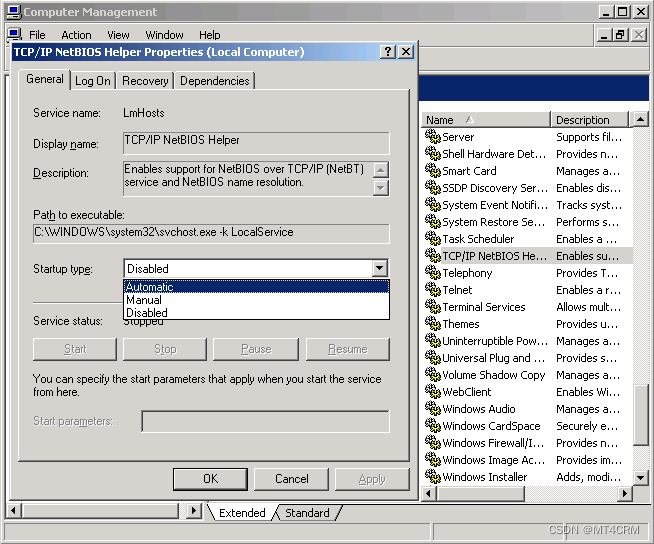
Task: Click the Start parameters input field
Action: point(266,421)
